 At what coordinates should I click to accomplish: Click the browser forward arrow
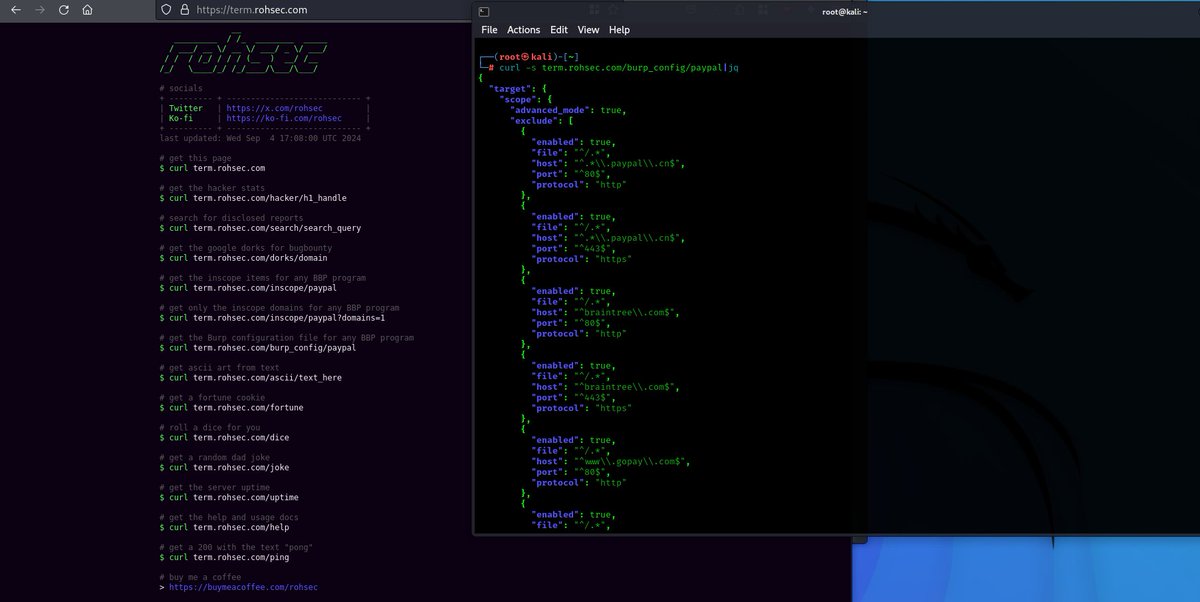click(39, 9)
